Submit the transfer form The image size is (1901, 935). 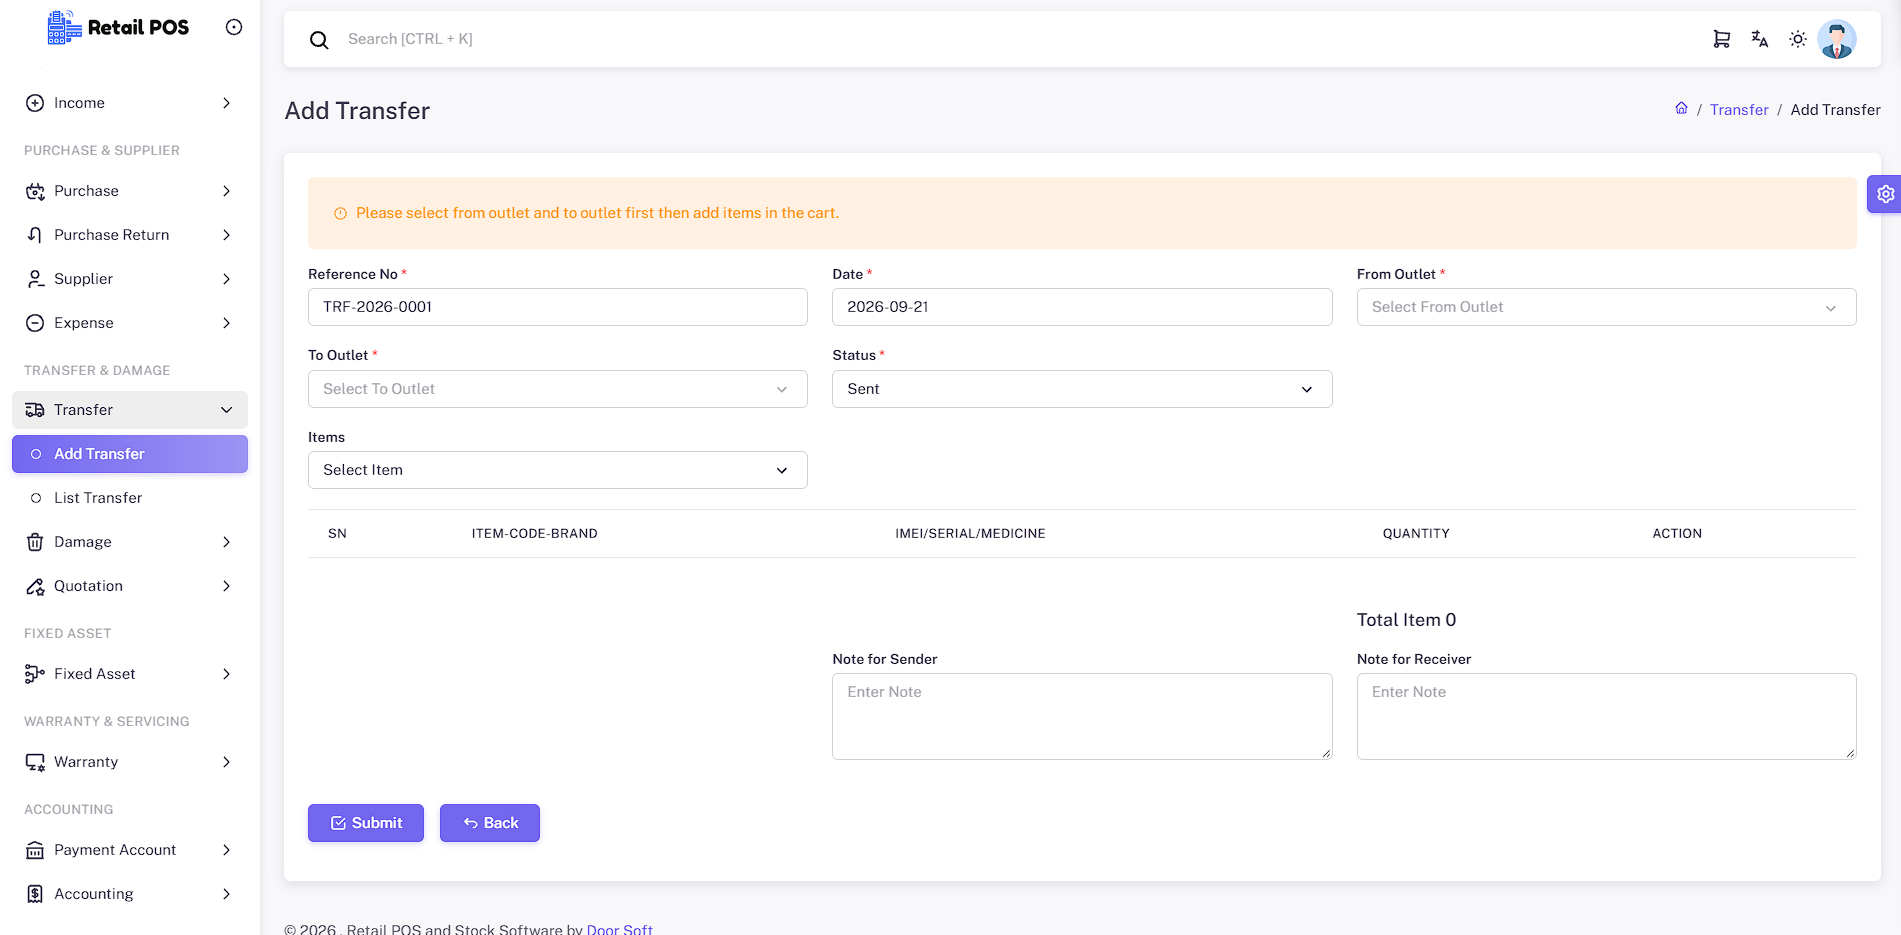click(366, 823)
